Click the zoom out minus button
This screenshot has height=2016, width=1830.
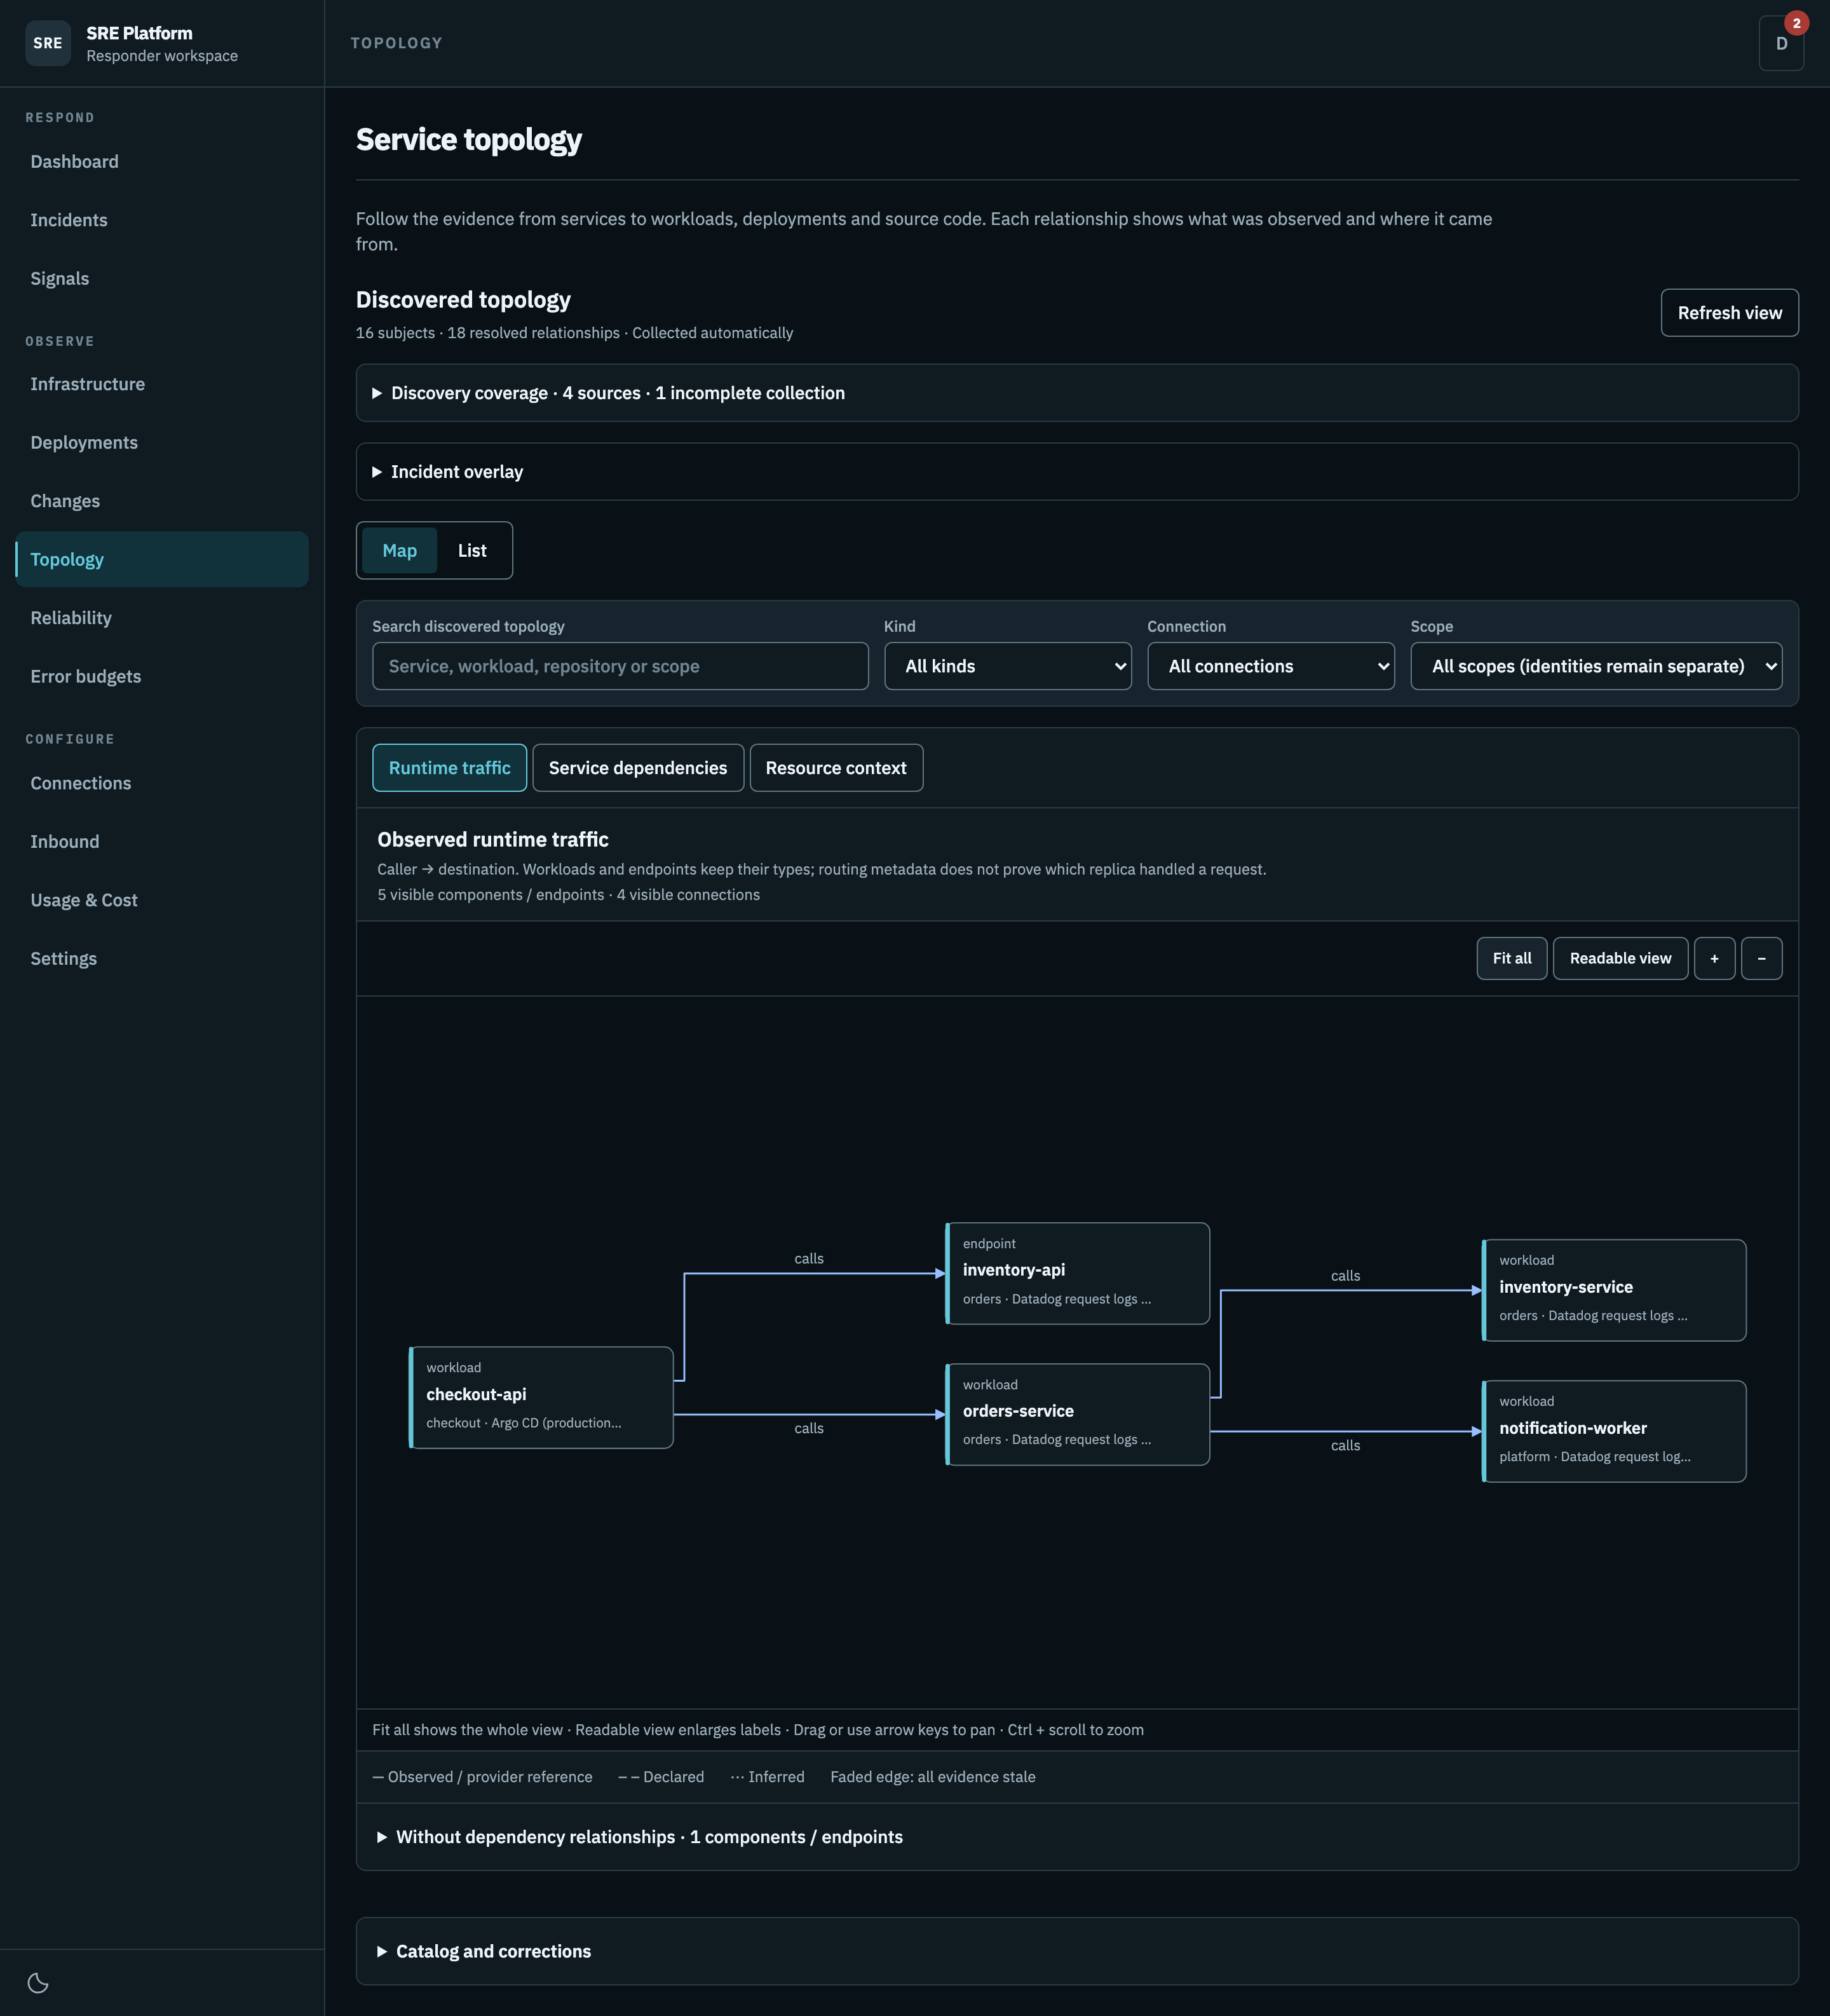(x=1761, y=958)
